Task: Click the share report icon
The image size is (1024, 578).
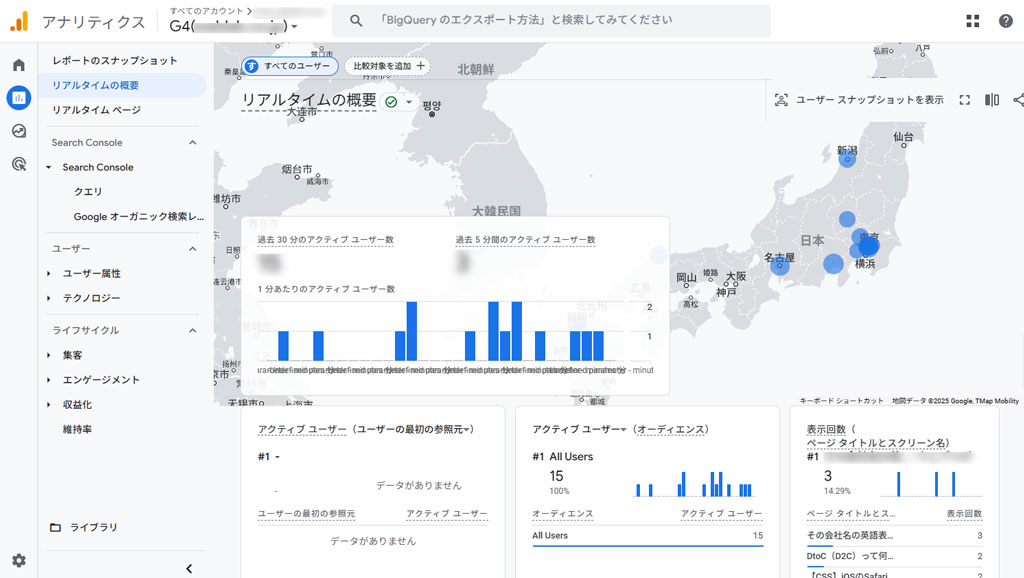Action: (x=1018, y=100)
